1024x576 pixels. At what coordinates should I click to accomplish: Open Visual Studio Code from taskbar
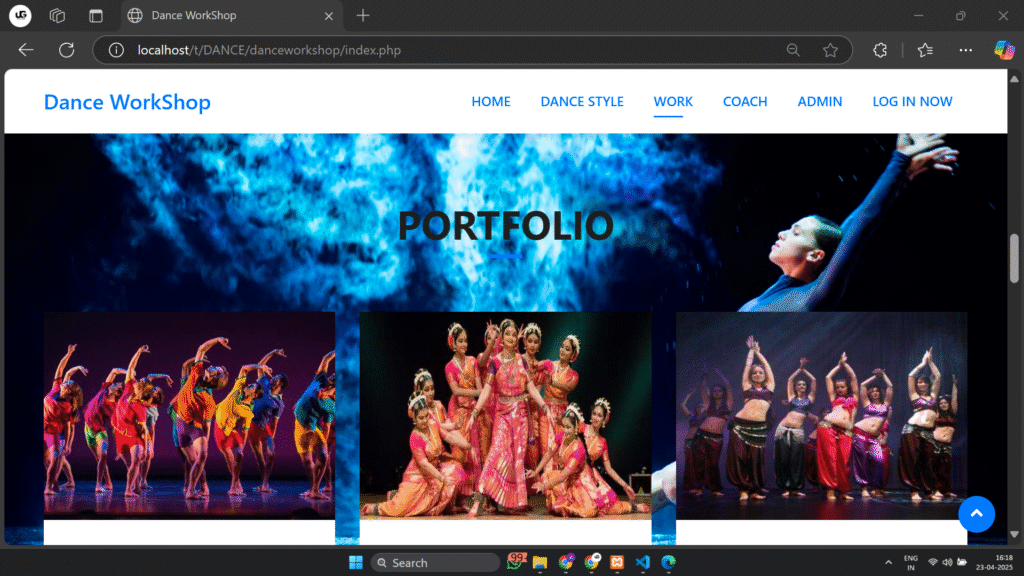pos(643,562)
